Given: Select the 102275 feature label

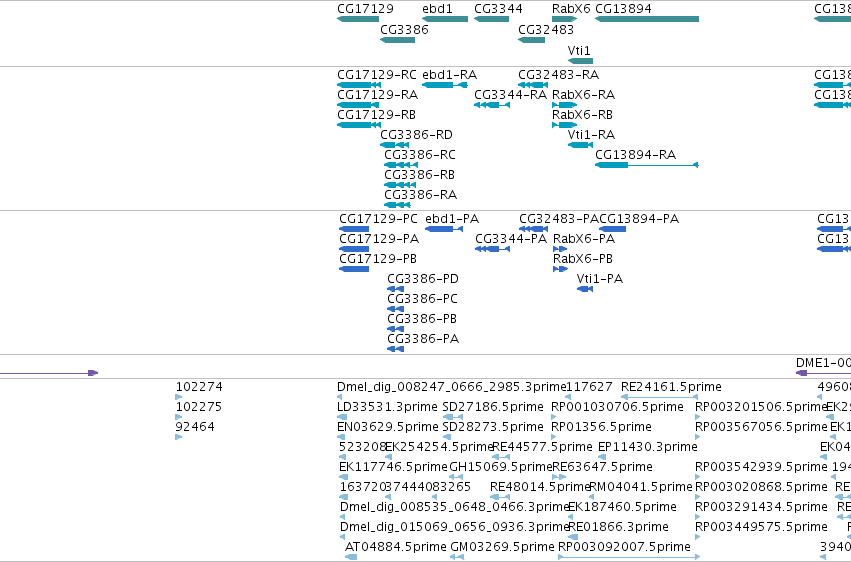Looking at the screenshot, I should coord(199,407).
